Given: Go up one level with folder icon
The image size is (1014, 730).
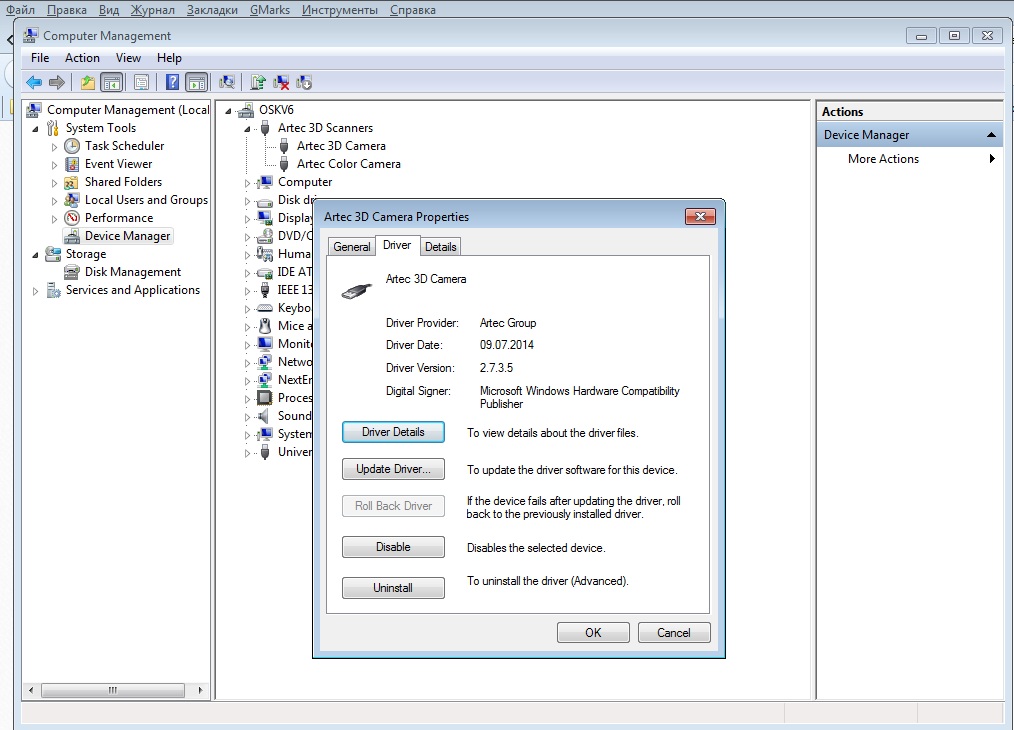Looking at the screenshot, I should [87, 82].
